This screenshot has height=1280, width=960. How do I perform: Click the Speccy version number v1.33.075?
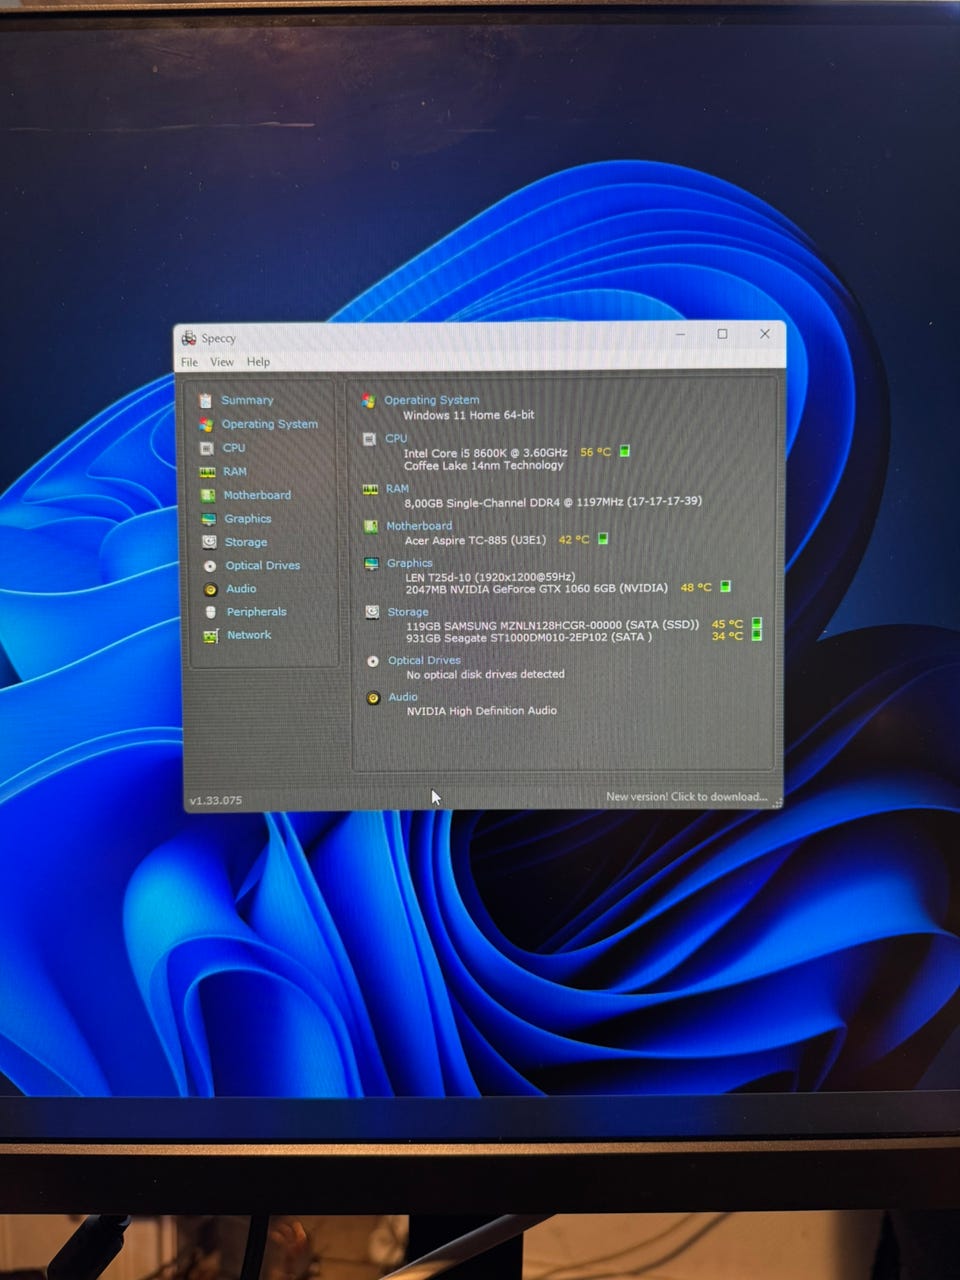pyautogui.click(x=216, y=801)
